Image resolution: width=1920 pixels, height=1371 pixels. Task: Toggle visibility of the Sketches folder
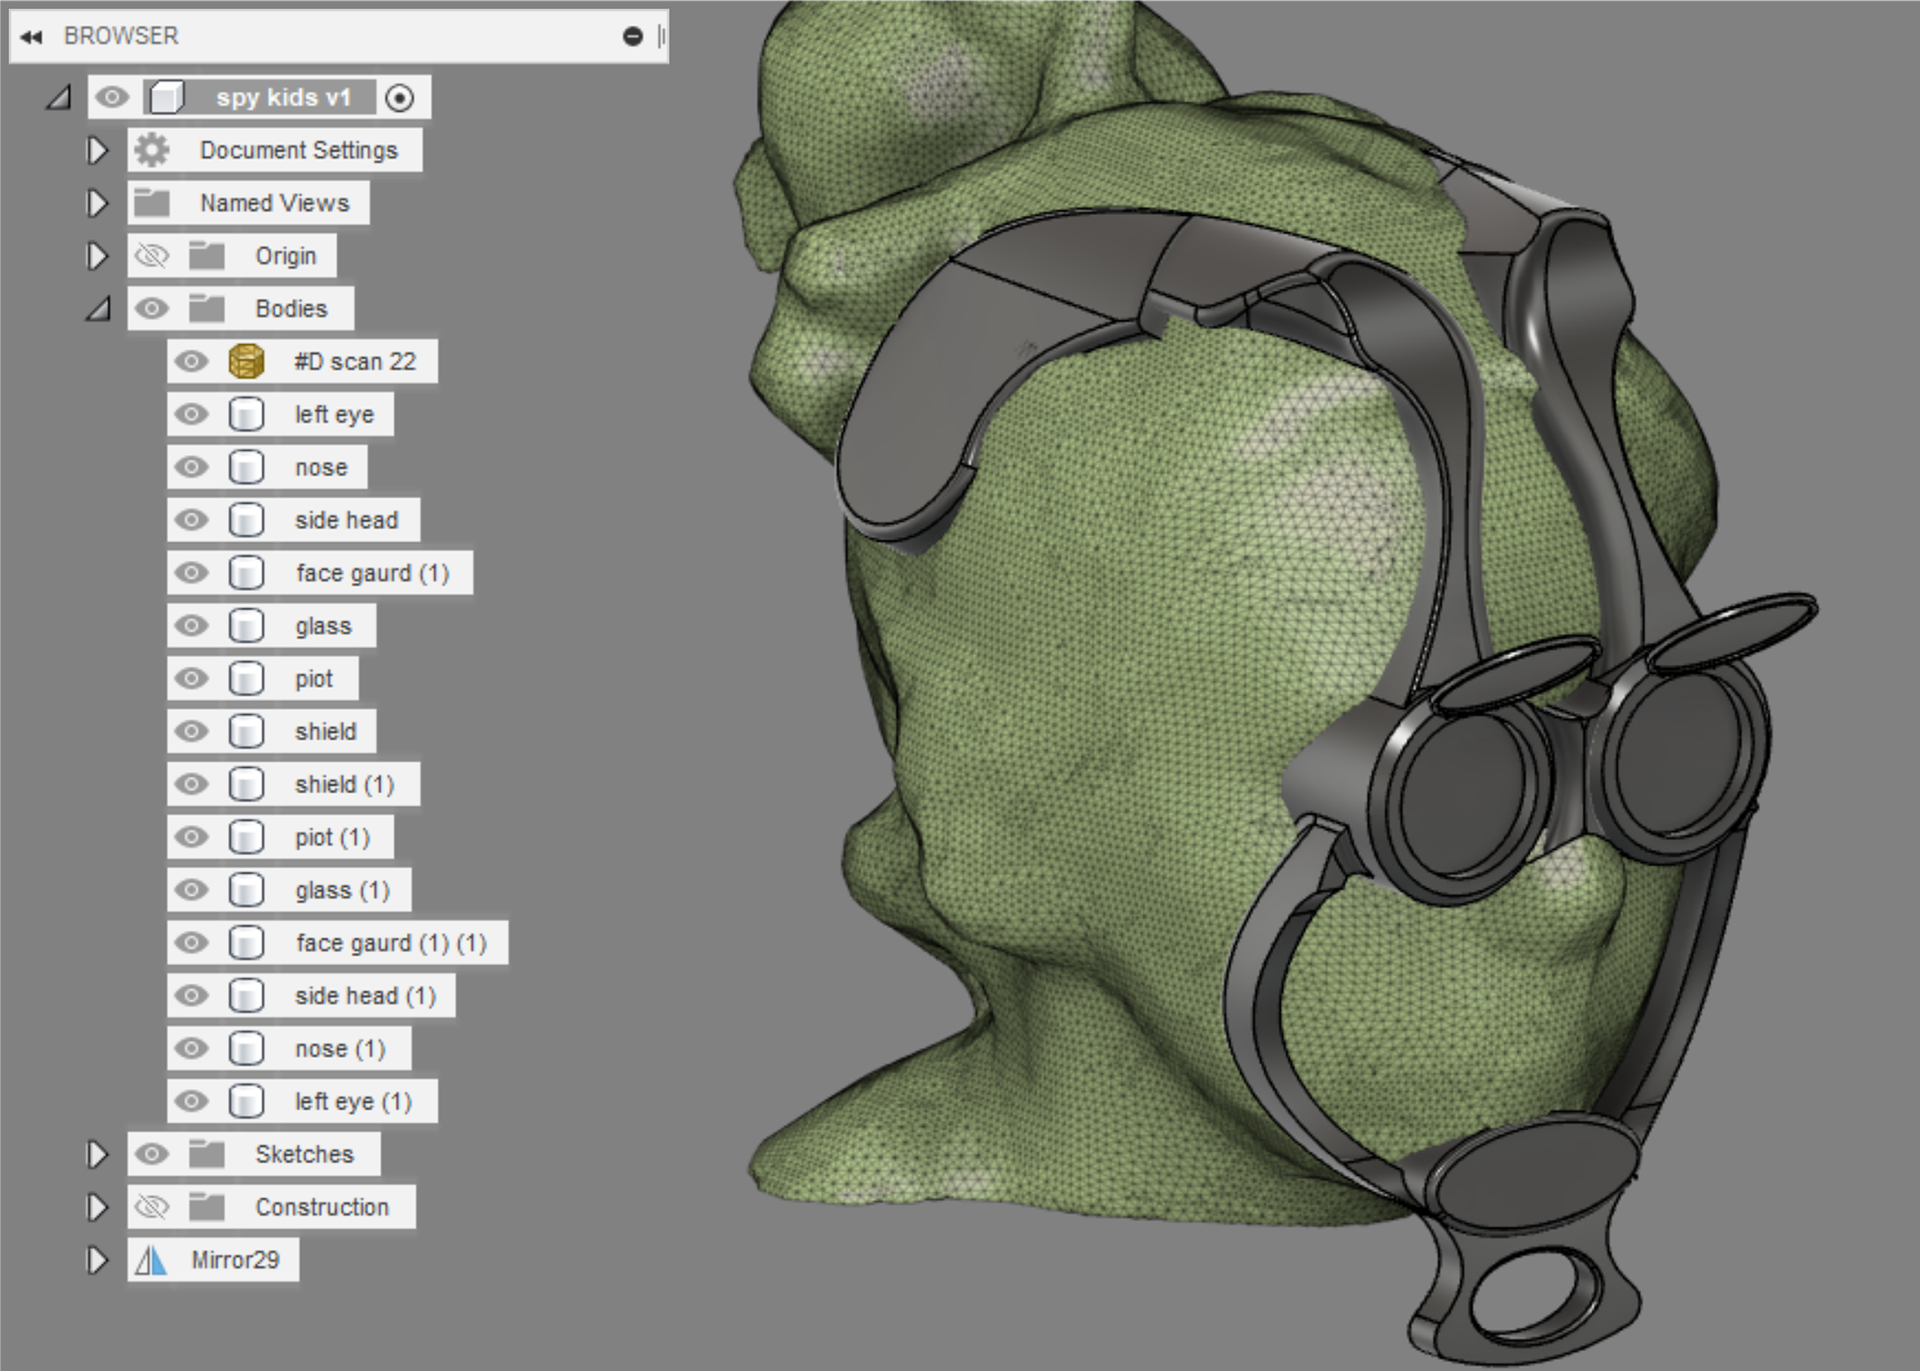click(152, 1154)
